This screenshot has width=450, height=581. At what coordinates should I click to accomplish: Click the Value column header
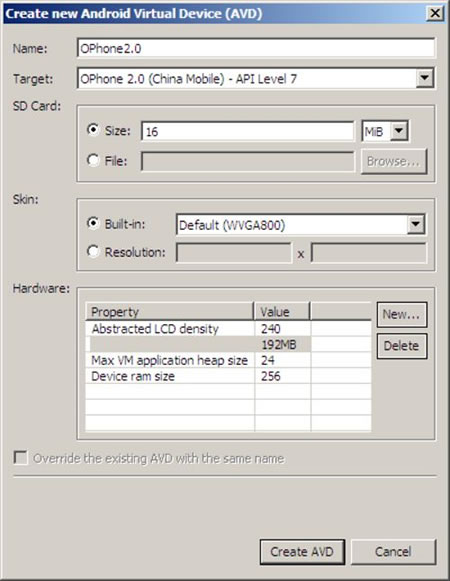(x=282, y=312)
